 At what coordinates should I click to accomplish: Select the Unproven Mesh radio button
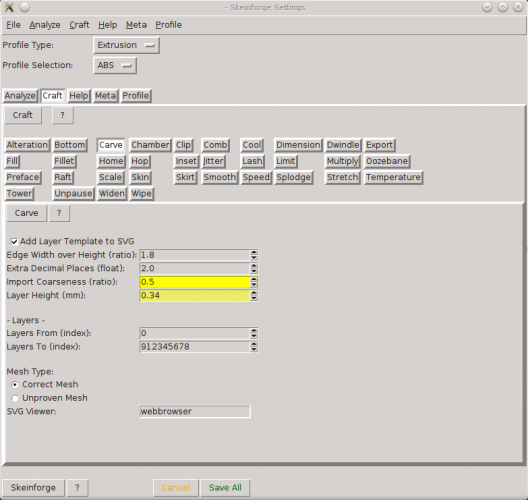[14, 398]
